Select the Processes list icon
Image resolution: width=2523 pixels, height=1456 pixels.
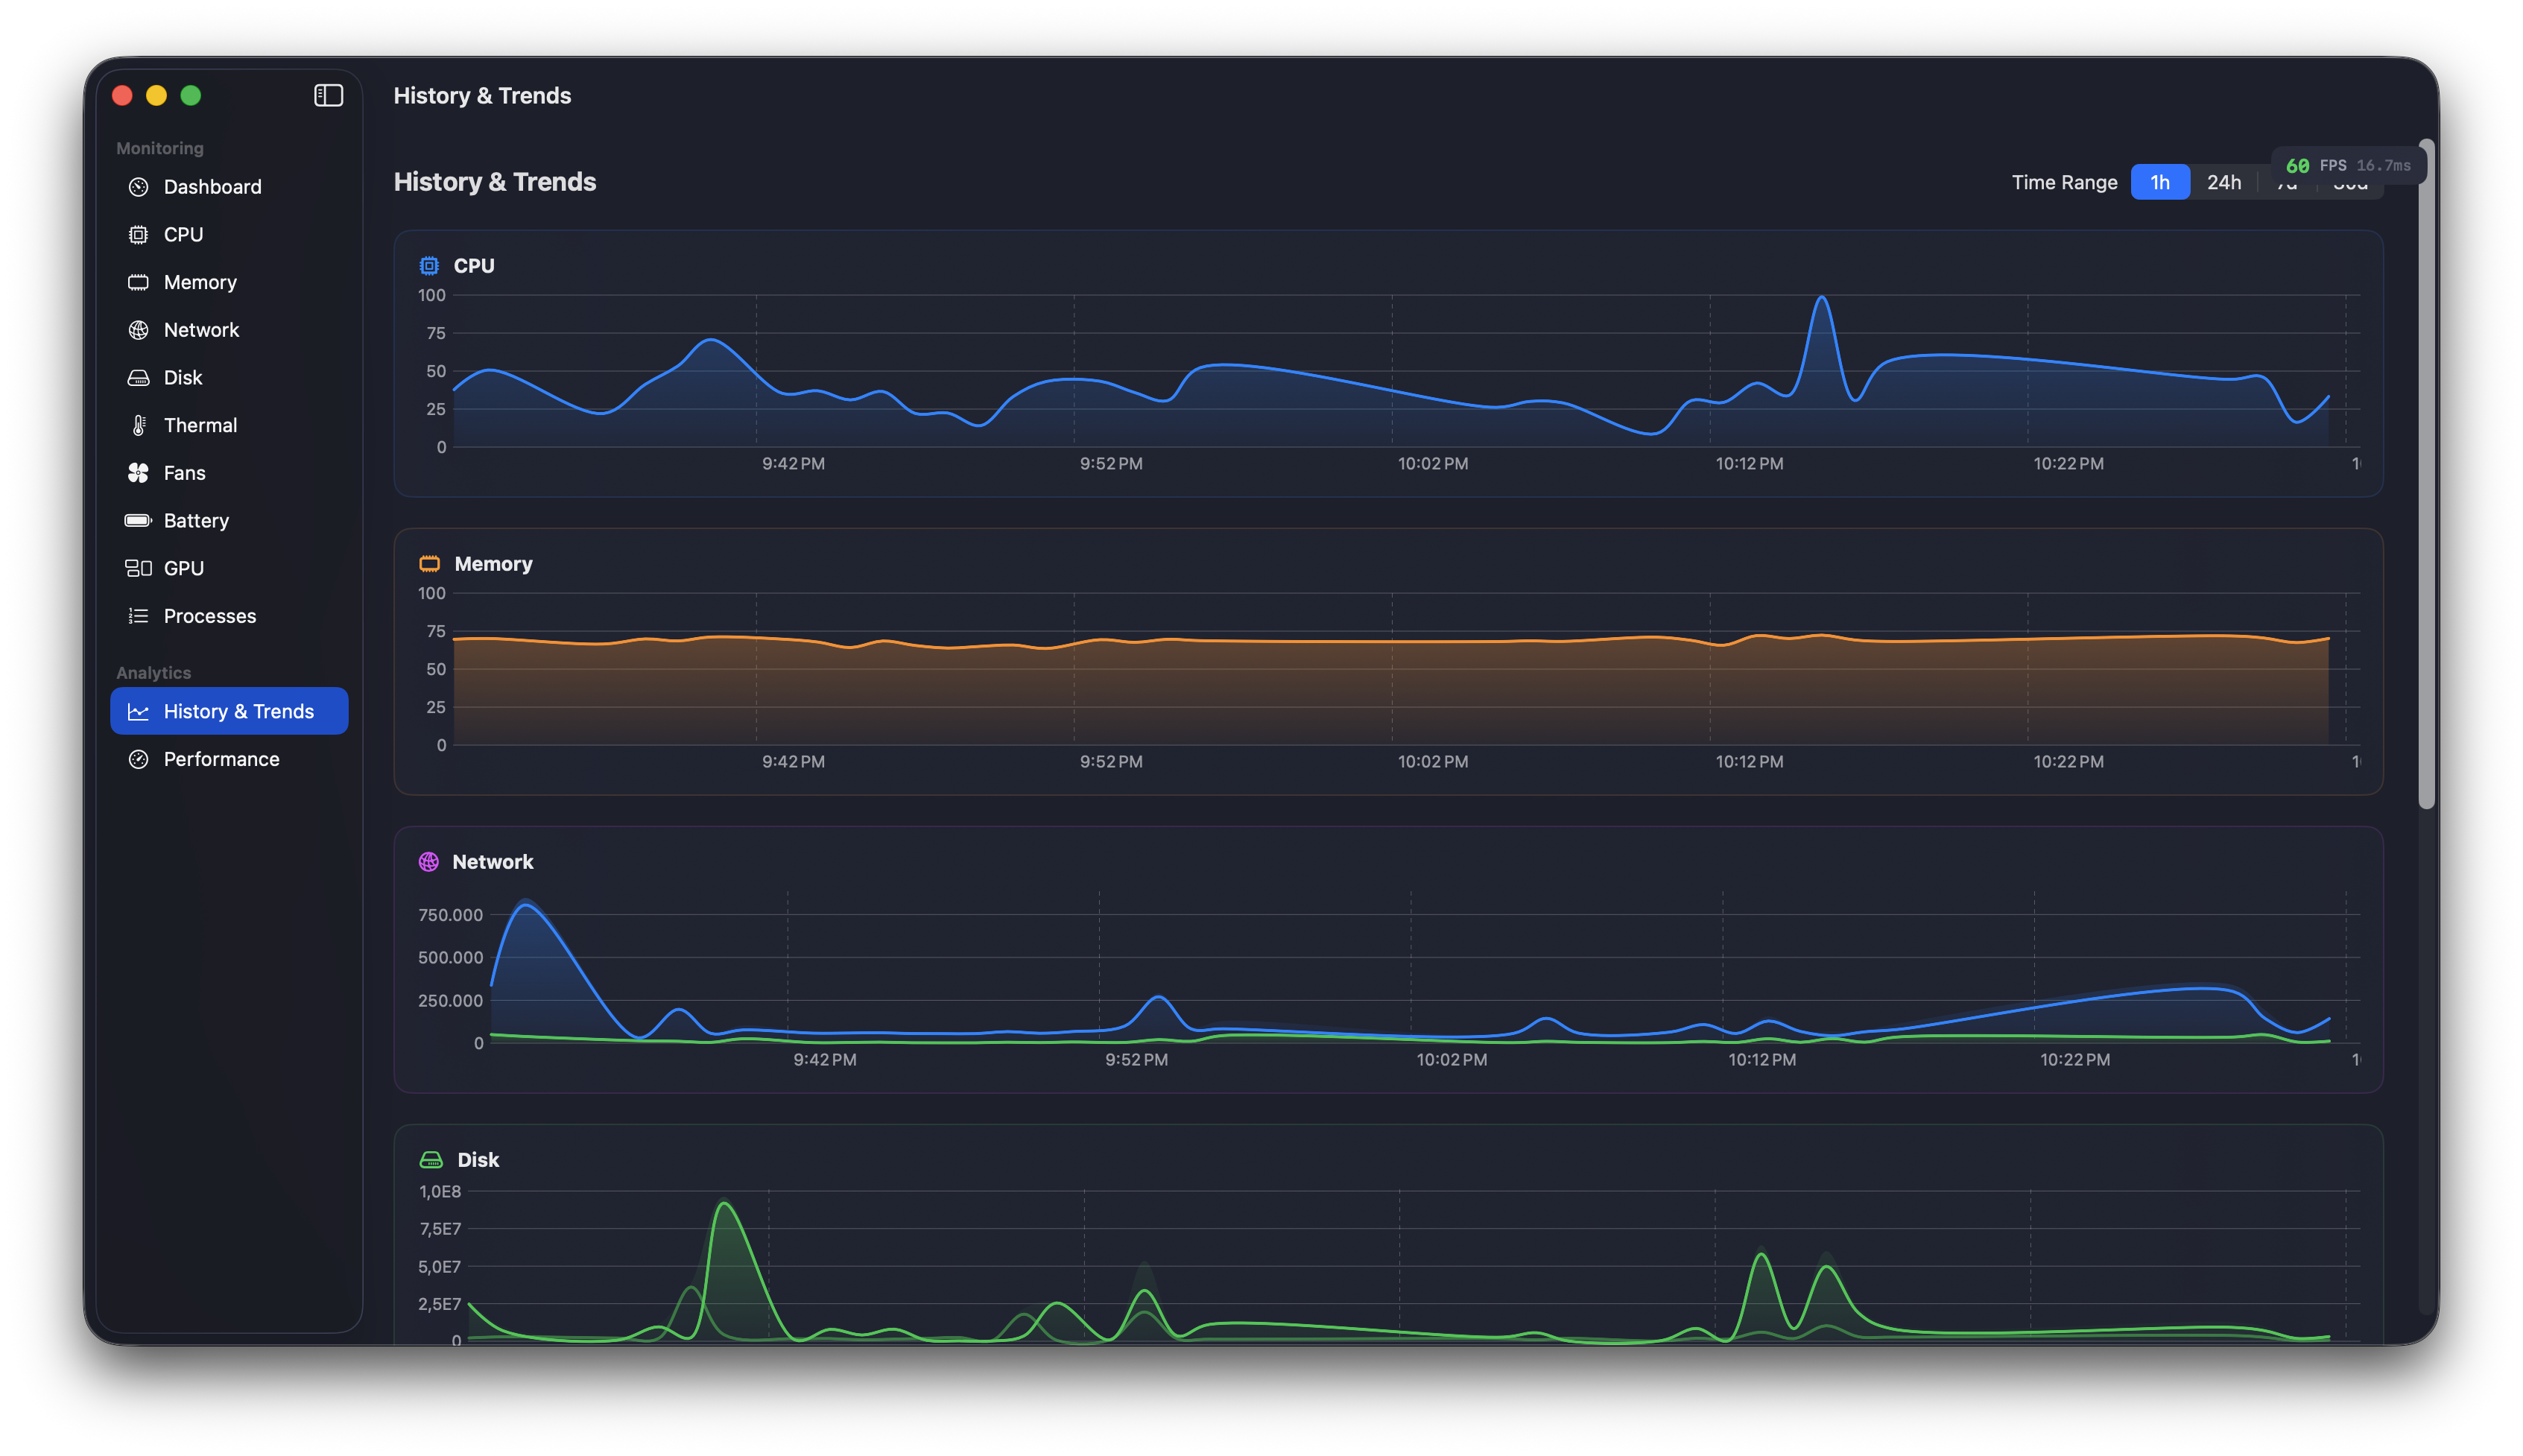pyautogui.click(x=138, y=616)
